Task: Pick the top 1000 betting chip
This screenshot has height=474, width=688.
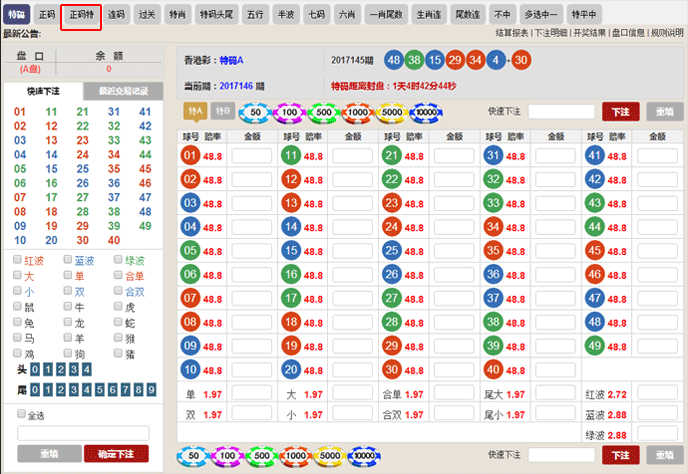Action: (358, 112)
